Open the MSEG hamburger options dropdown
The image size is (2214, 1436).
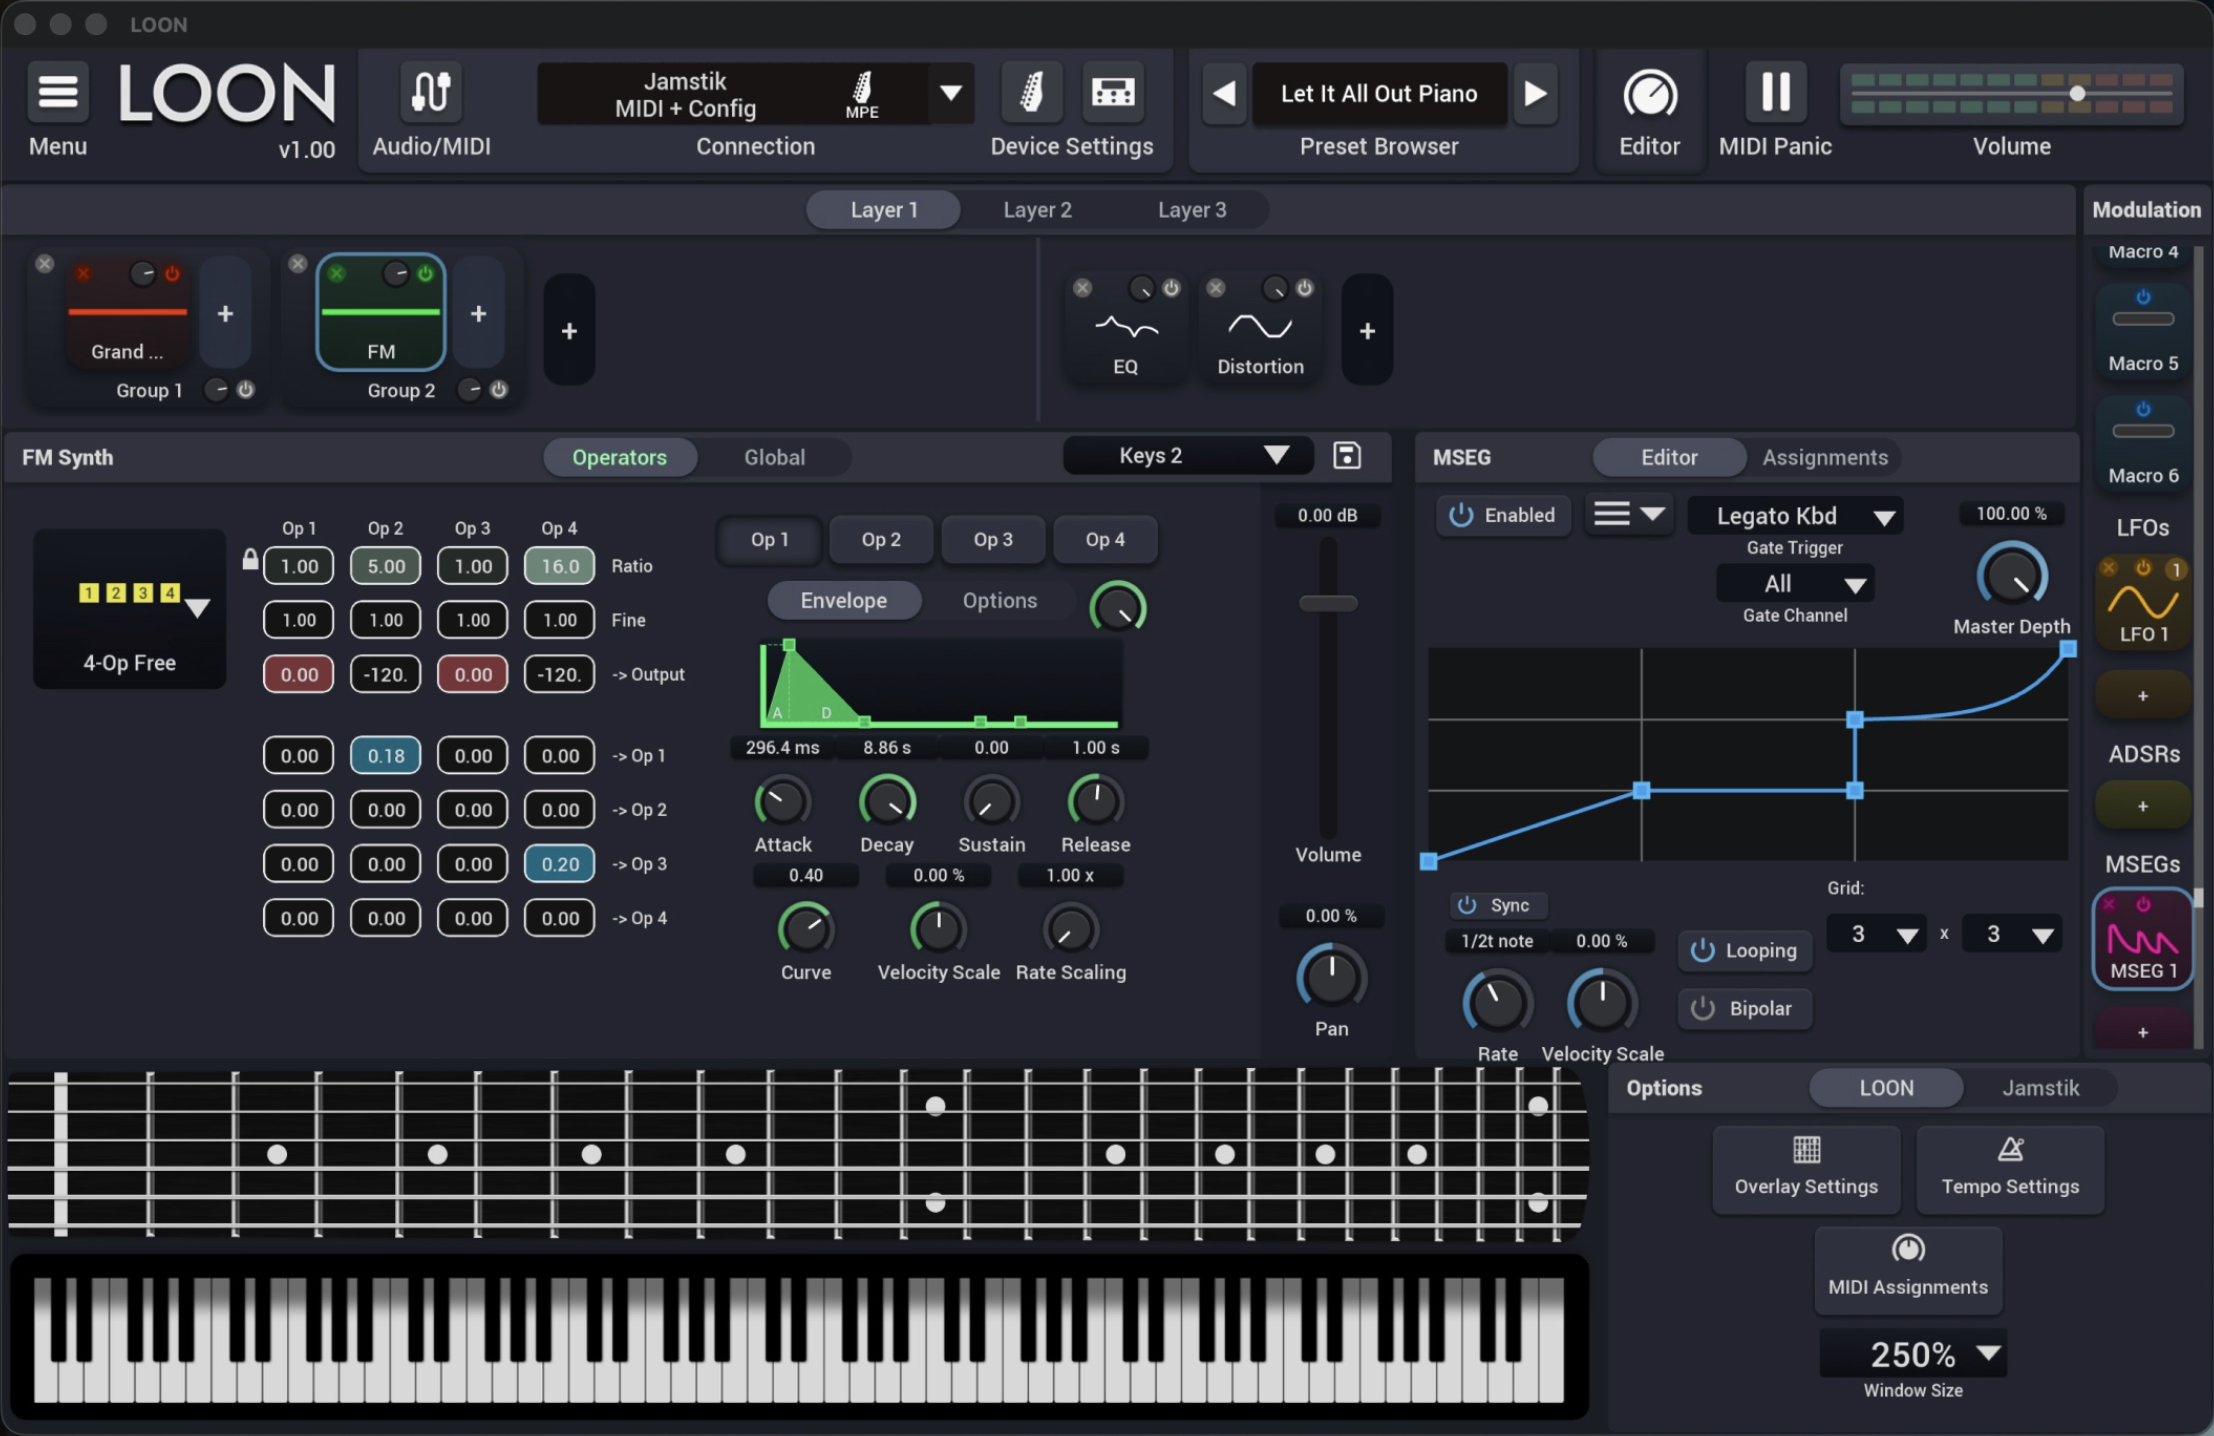1628,514
